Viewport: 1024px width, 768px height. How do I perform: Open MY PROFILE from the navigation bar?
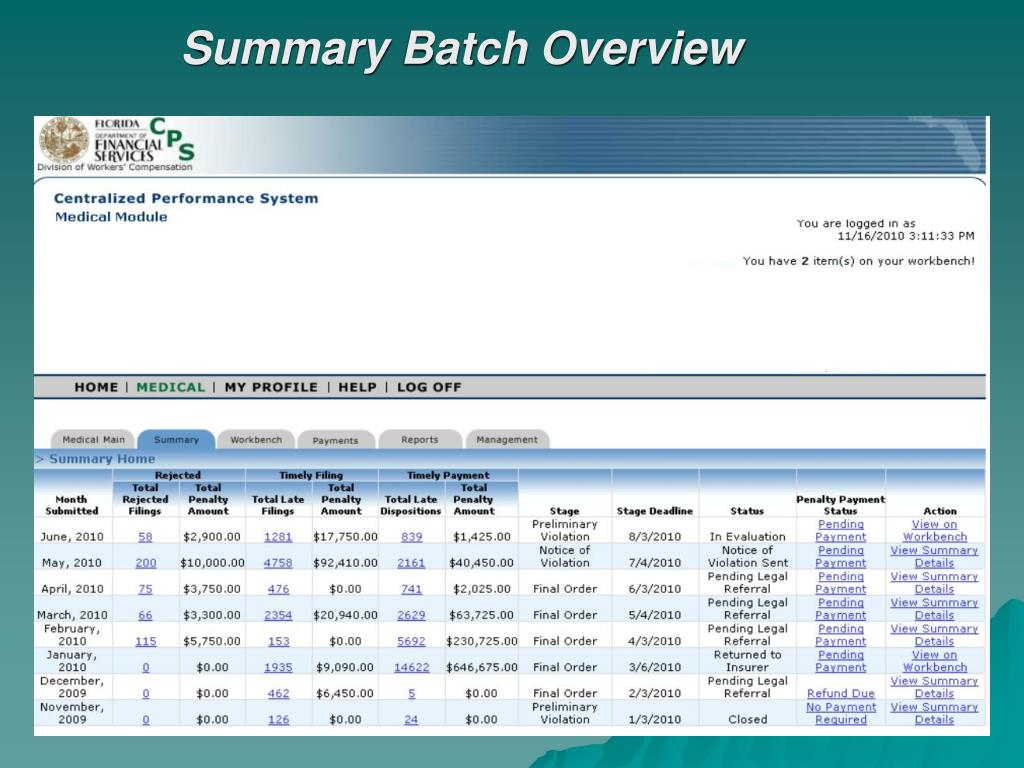pos(271,387)
